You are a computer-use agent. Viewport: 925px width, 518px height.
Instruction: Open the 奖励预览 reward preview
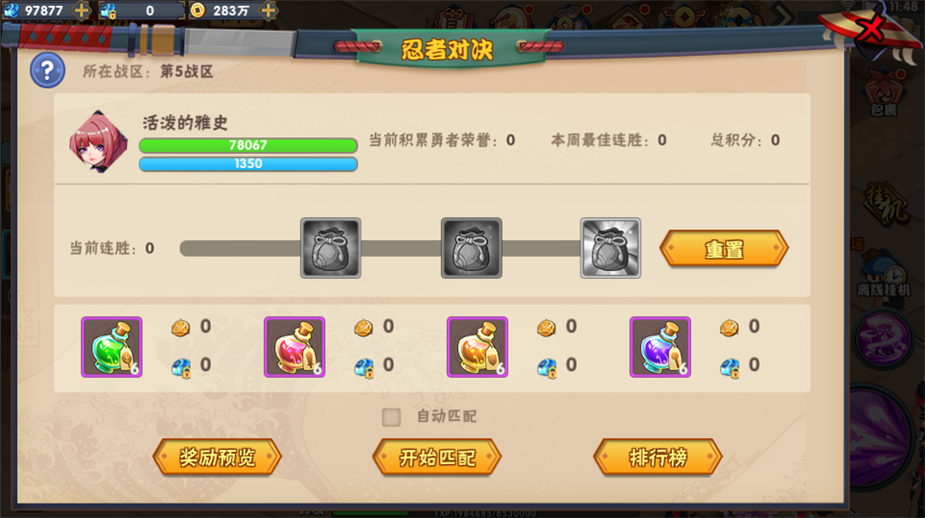pyautogui.click(x=217, y=457)
